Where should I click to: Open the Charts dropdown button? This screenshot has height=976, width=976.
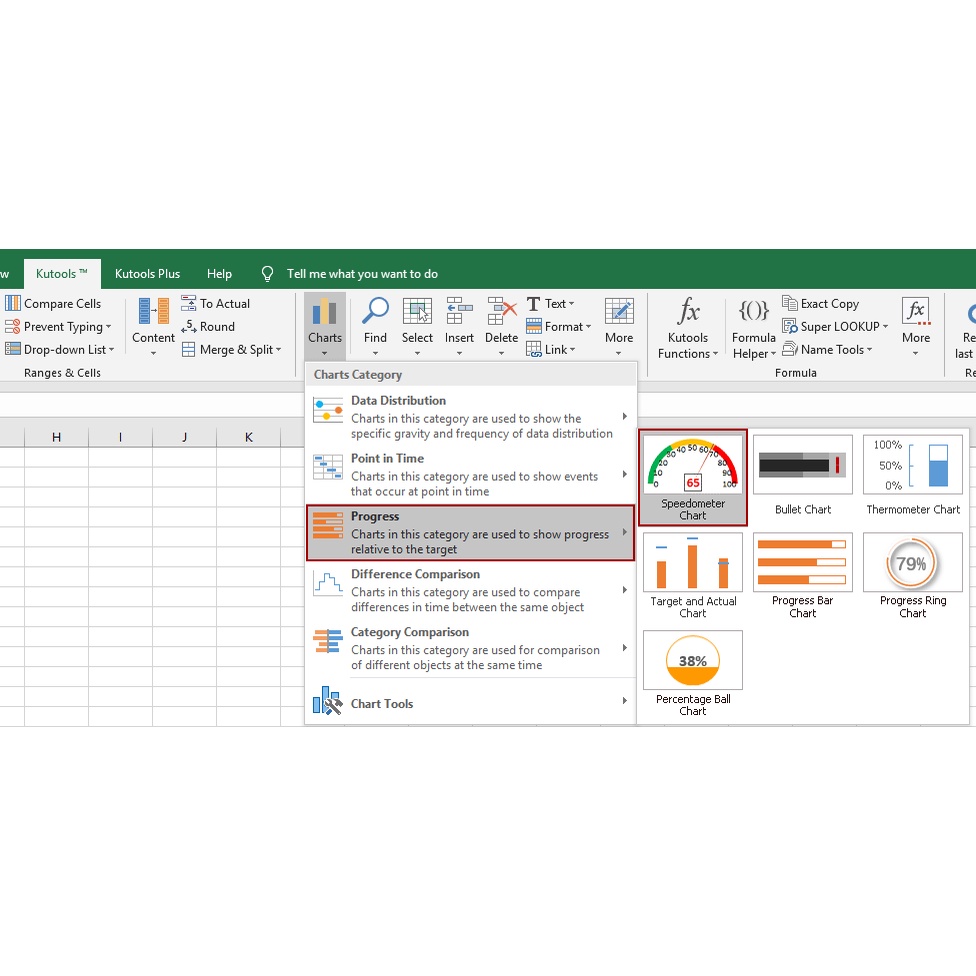tap(325, 321)
